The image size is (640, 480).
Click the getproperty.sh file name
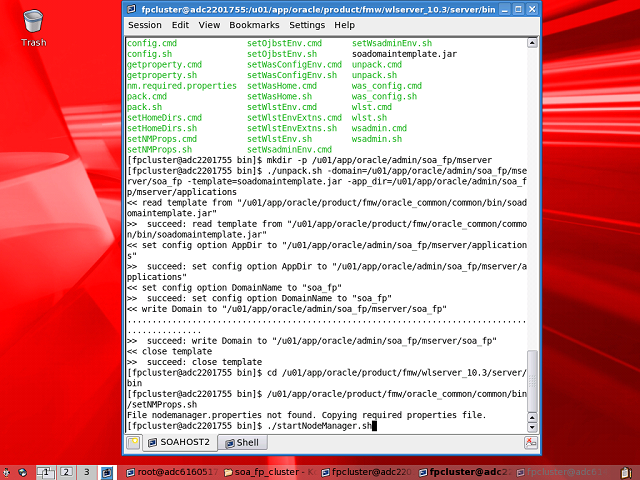tap(162, 75)
